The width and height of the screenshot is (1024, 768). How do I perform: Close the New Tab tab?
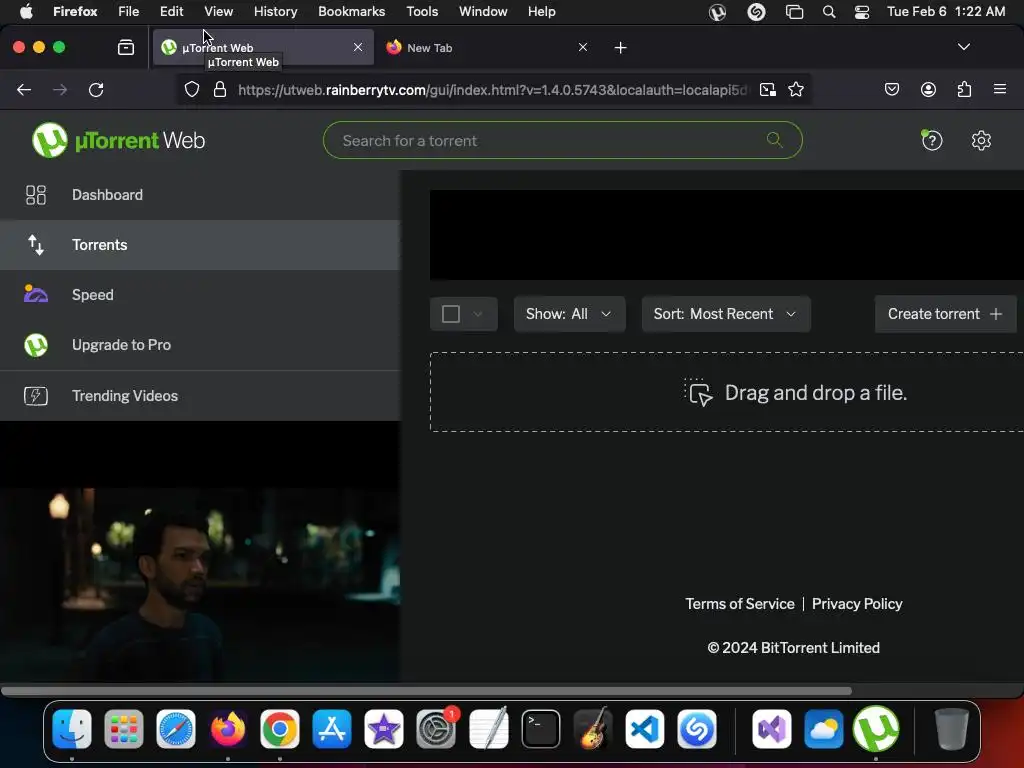coord(583,47)
